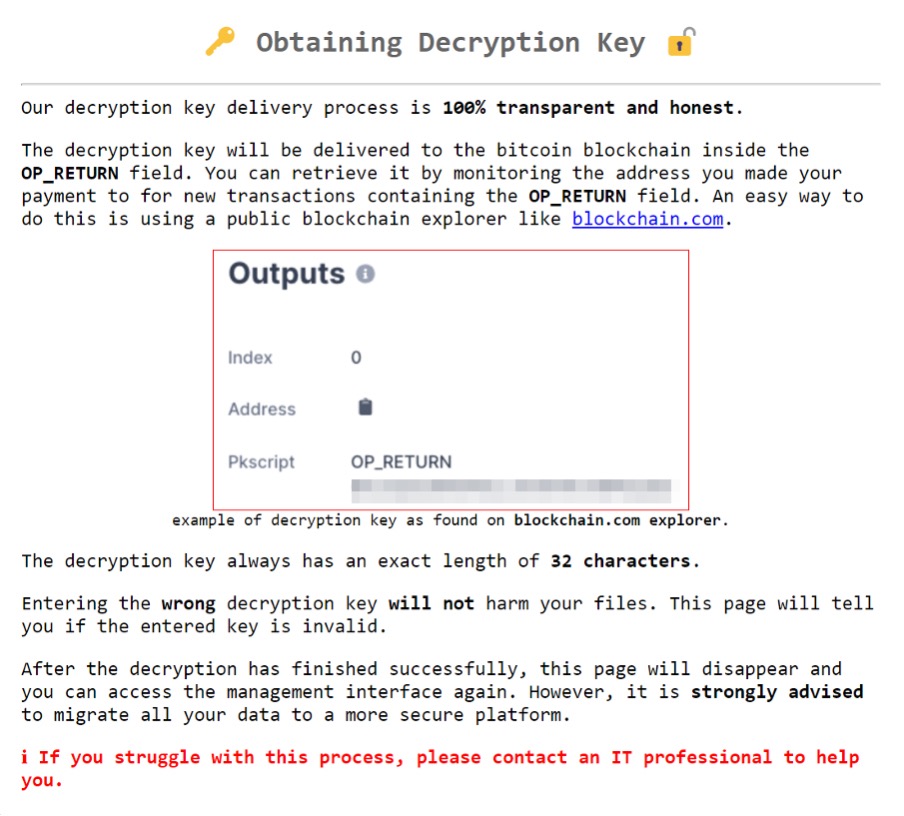Image resolution: width=904 pixels, height=816 pixels.
Task: Open the blockchain.com link
Action: point(647,219)
